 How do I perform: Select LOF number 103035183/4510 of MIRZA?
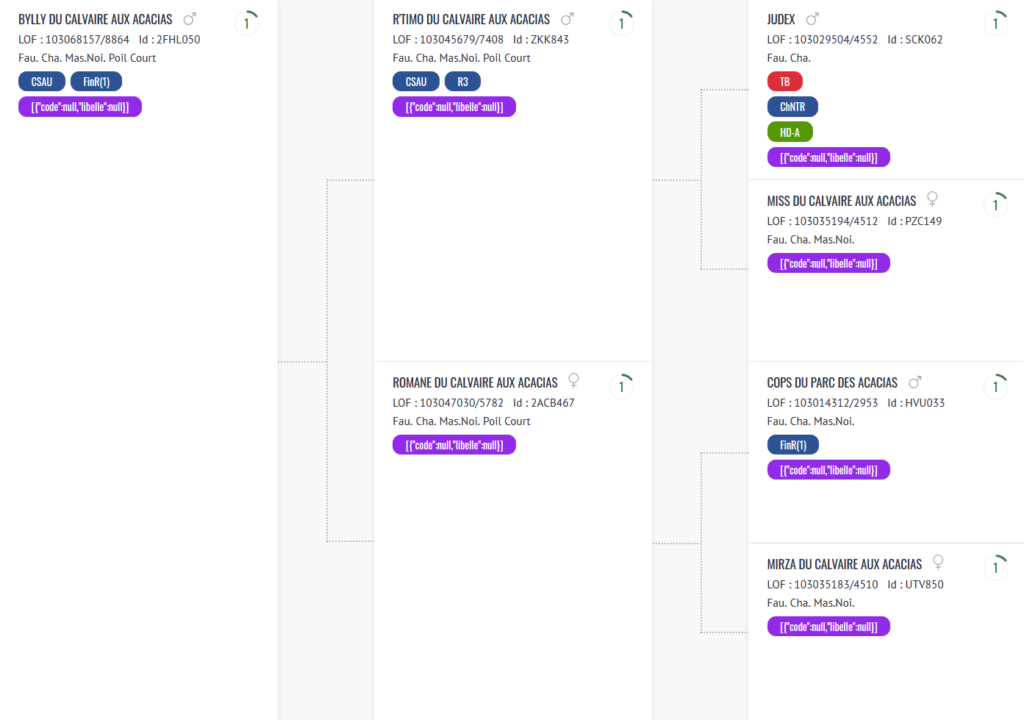pos(835,585)
